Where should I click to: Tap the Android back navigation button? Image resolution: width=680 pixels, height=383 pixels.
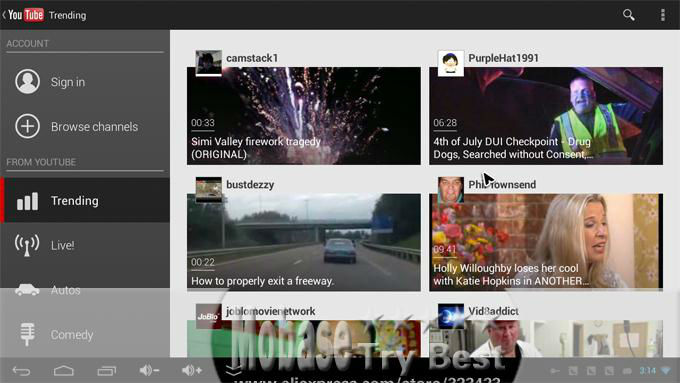click(21, 371)
